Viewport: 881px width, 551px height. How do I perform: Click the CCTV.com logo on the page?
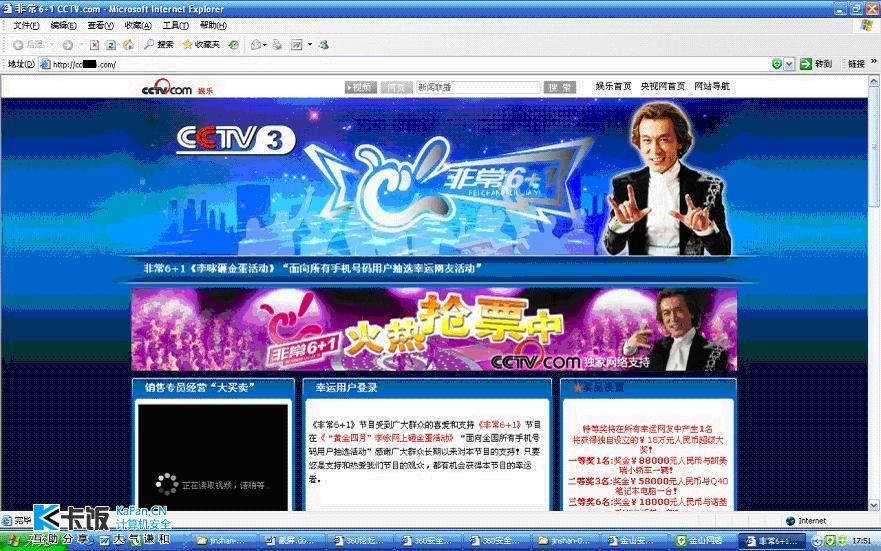[x=166, y=88]
